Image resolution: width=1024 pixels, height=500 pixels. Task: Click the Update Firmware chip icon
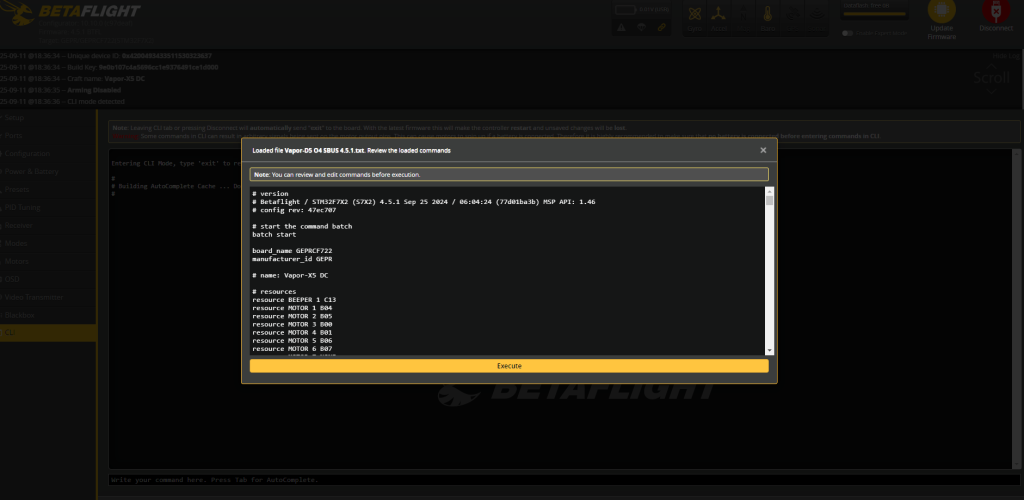941,10
